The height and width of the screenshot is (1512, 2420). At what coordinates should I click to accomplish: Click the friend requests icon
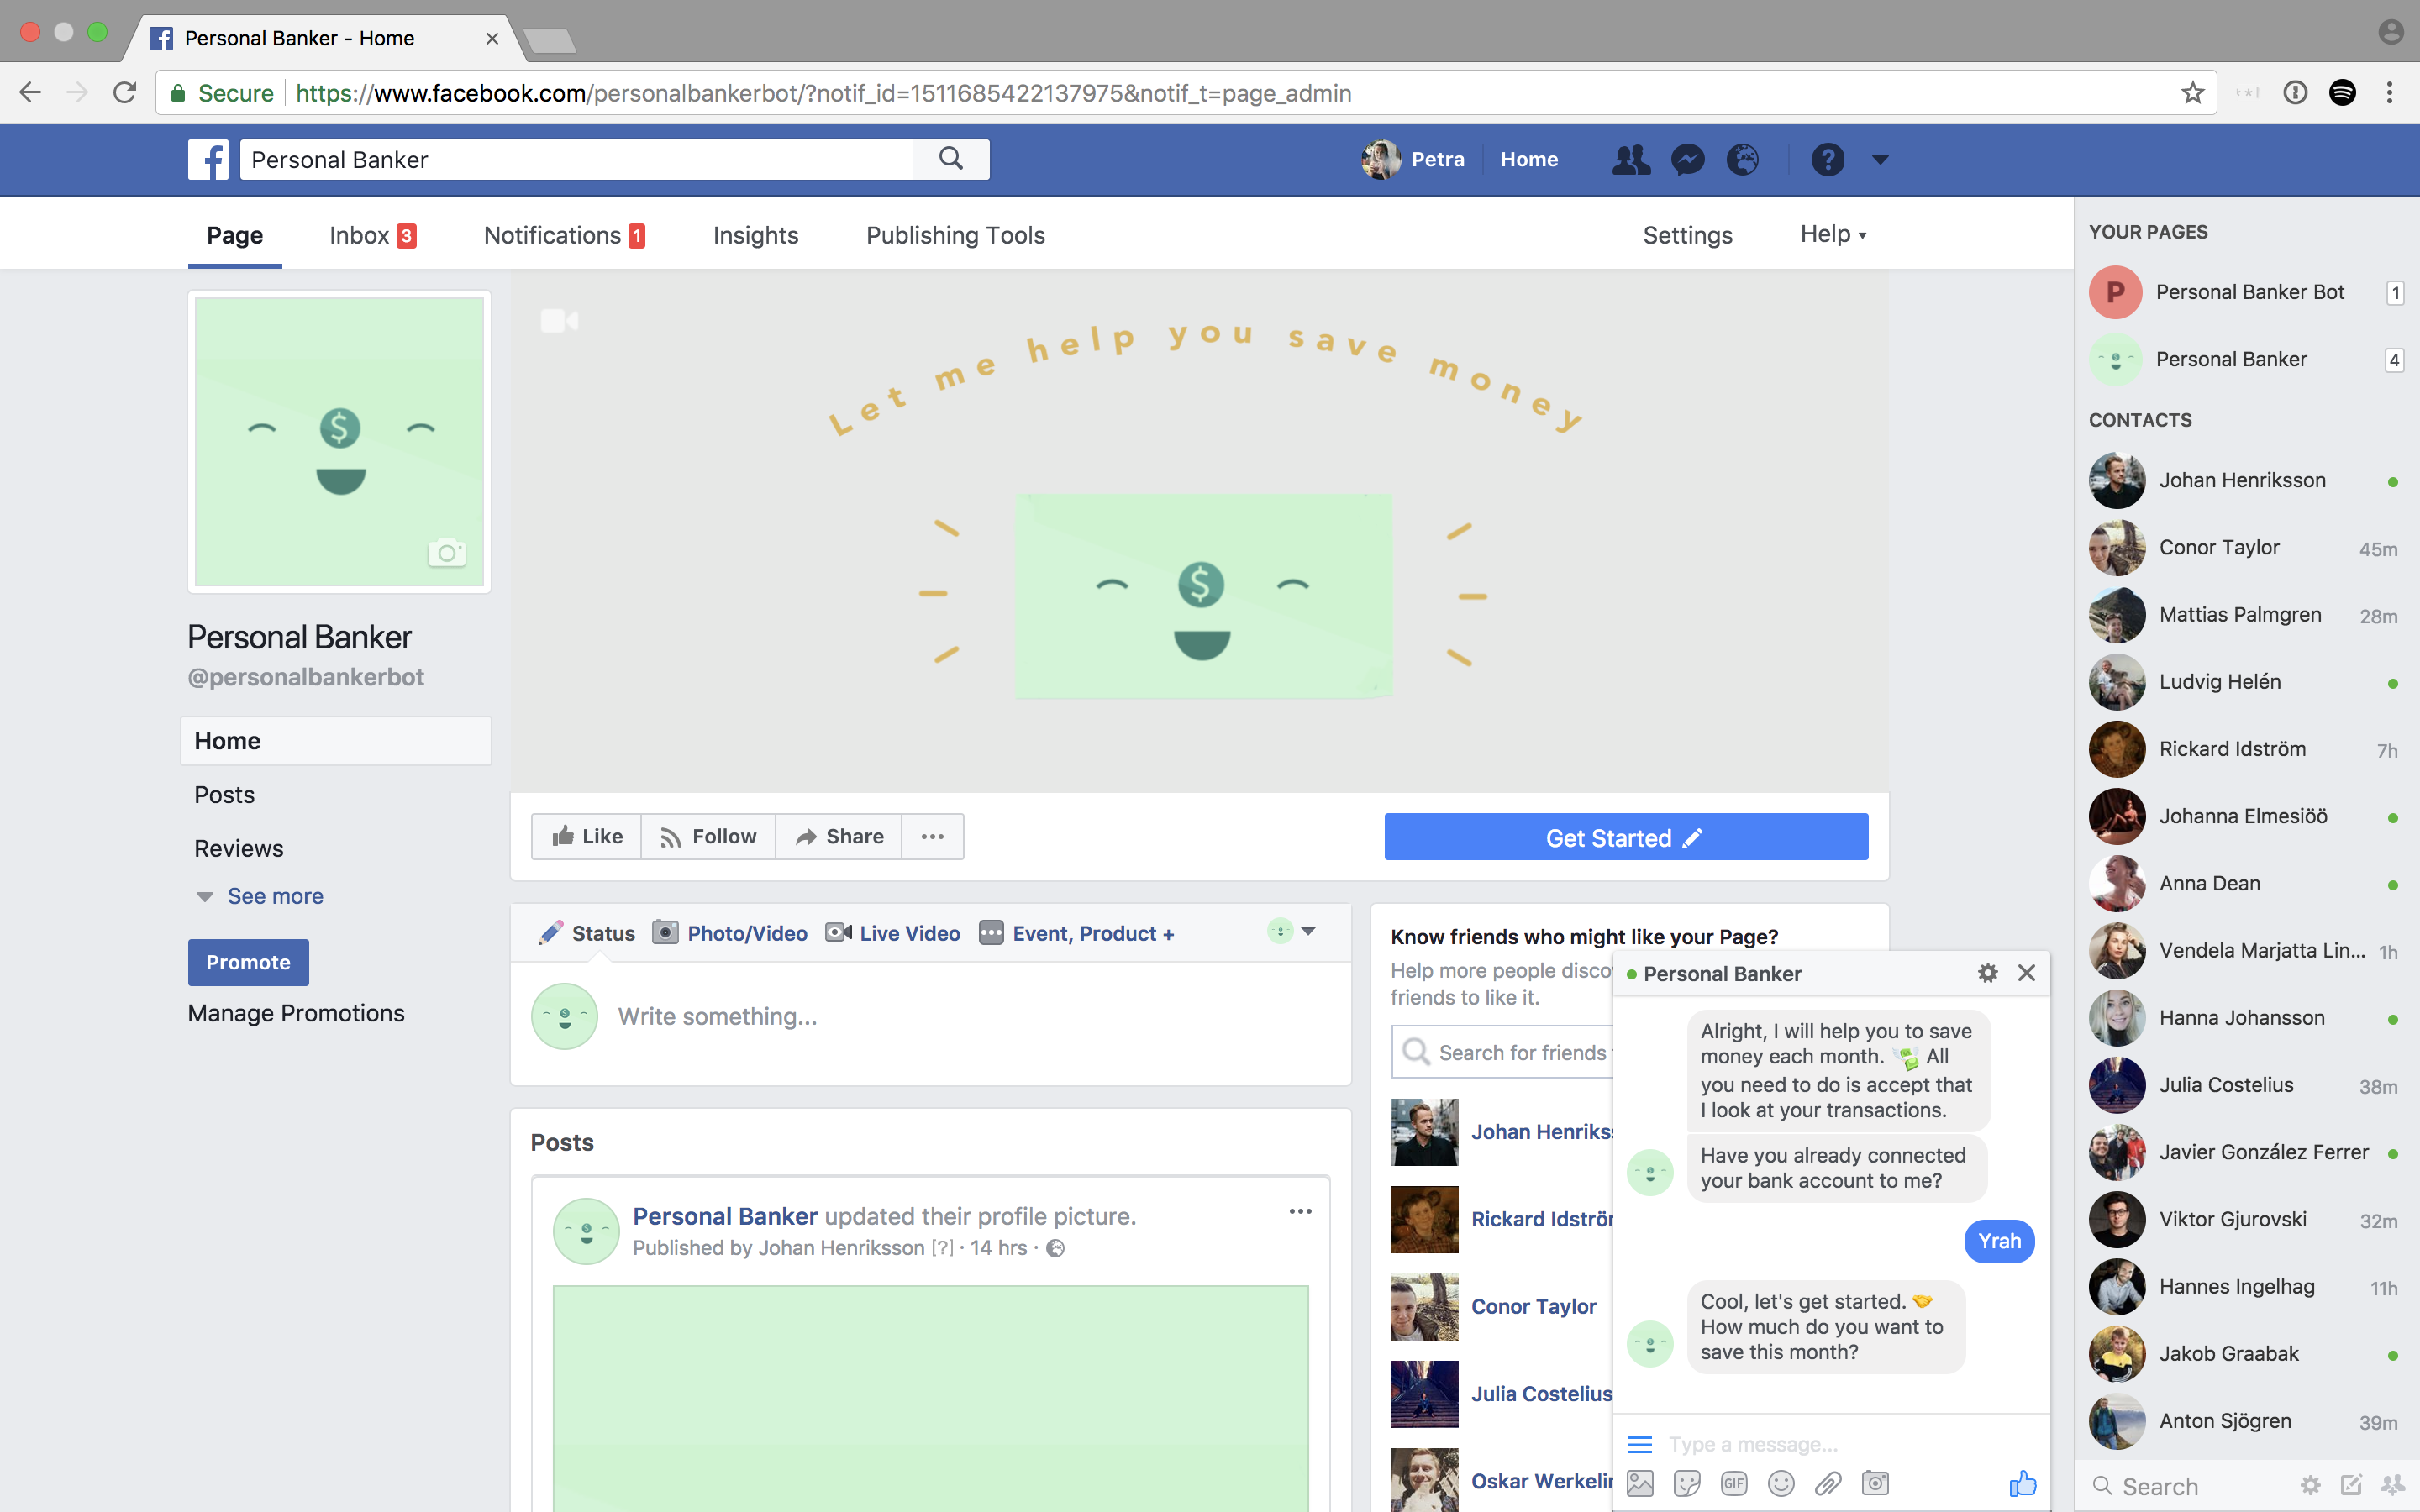pyautogui.click(x=1631, y=160)
